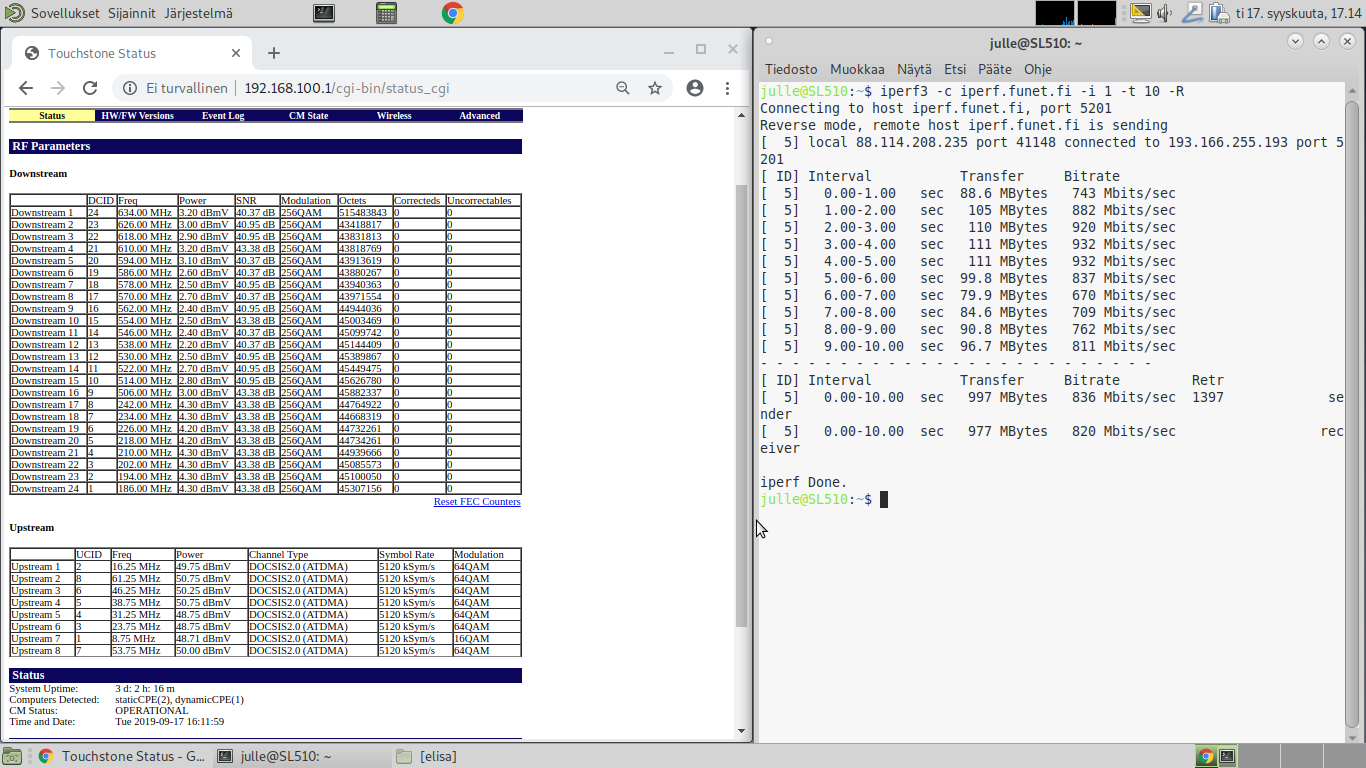Click the terminal's vertical scrollbar
The image size is (1366, 768).
tap(1352, 400)
